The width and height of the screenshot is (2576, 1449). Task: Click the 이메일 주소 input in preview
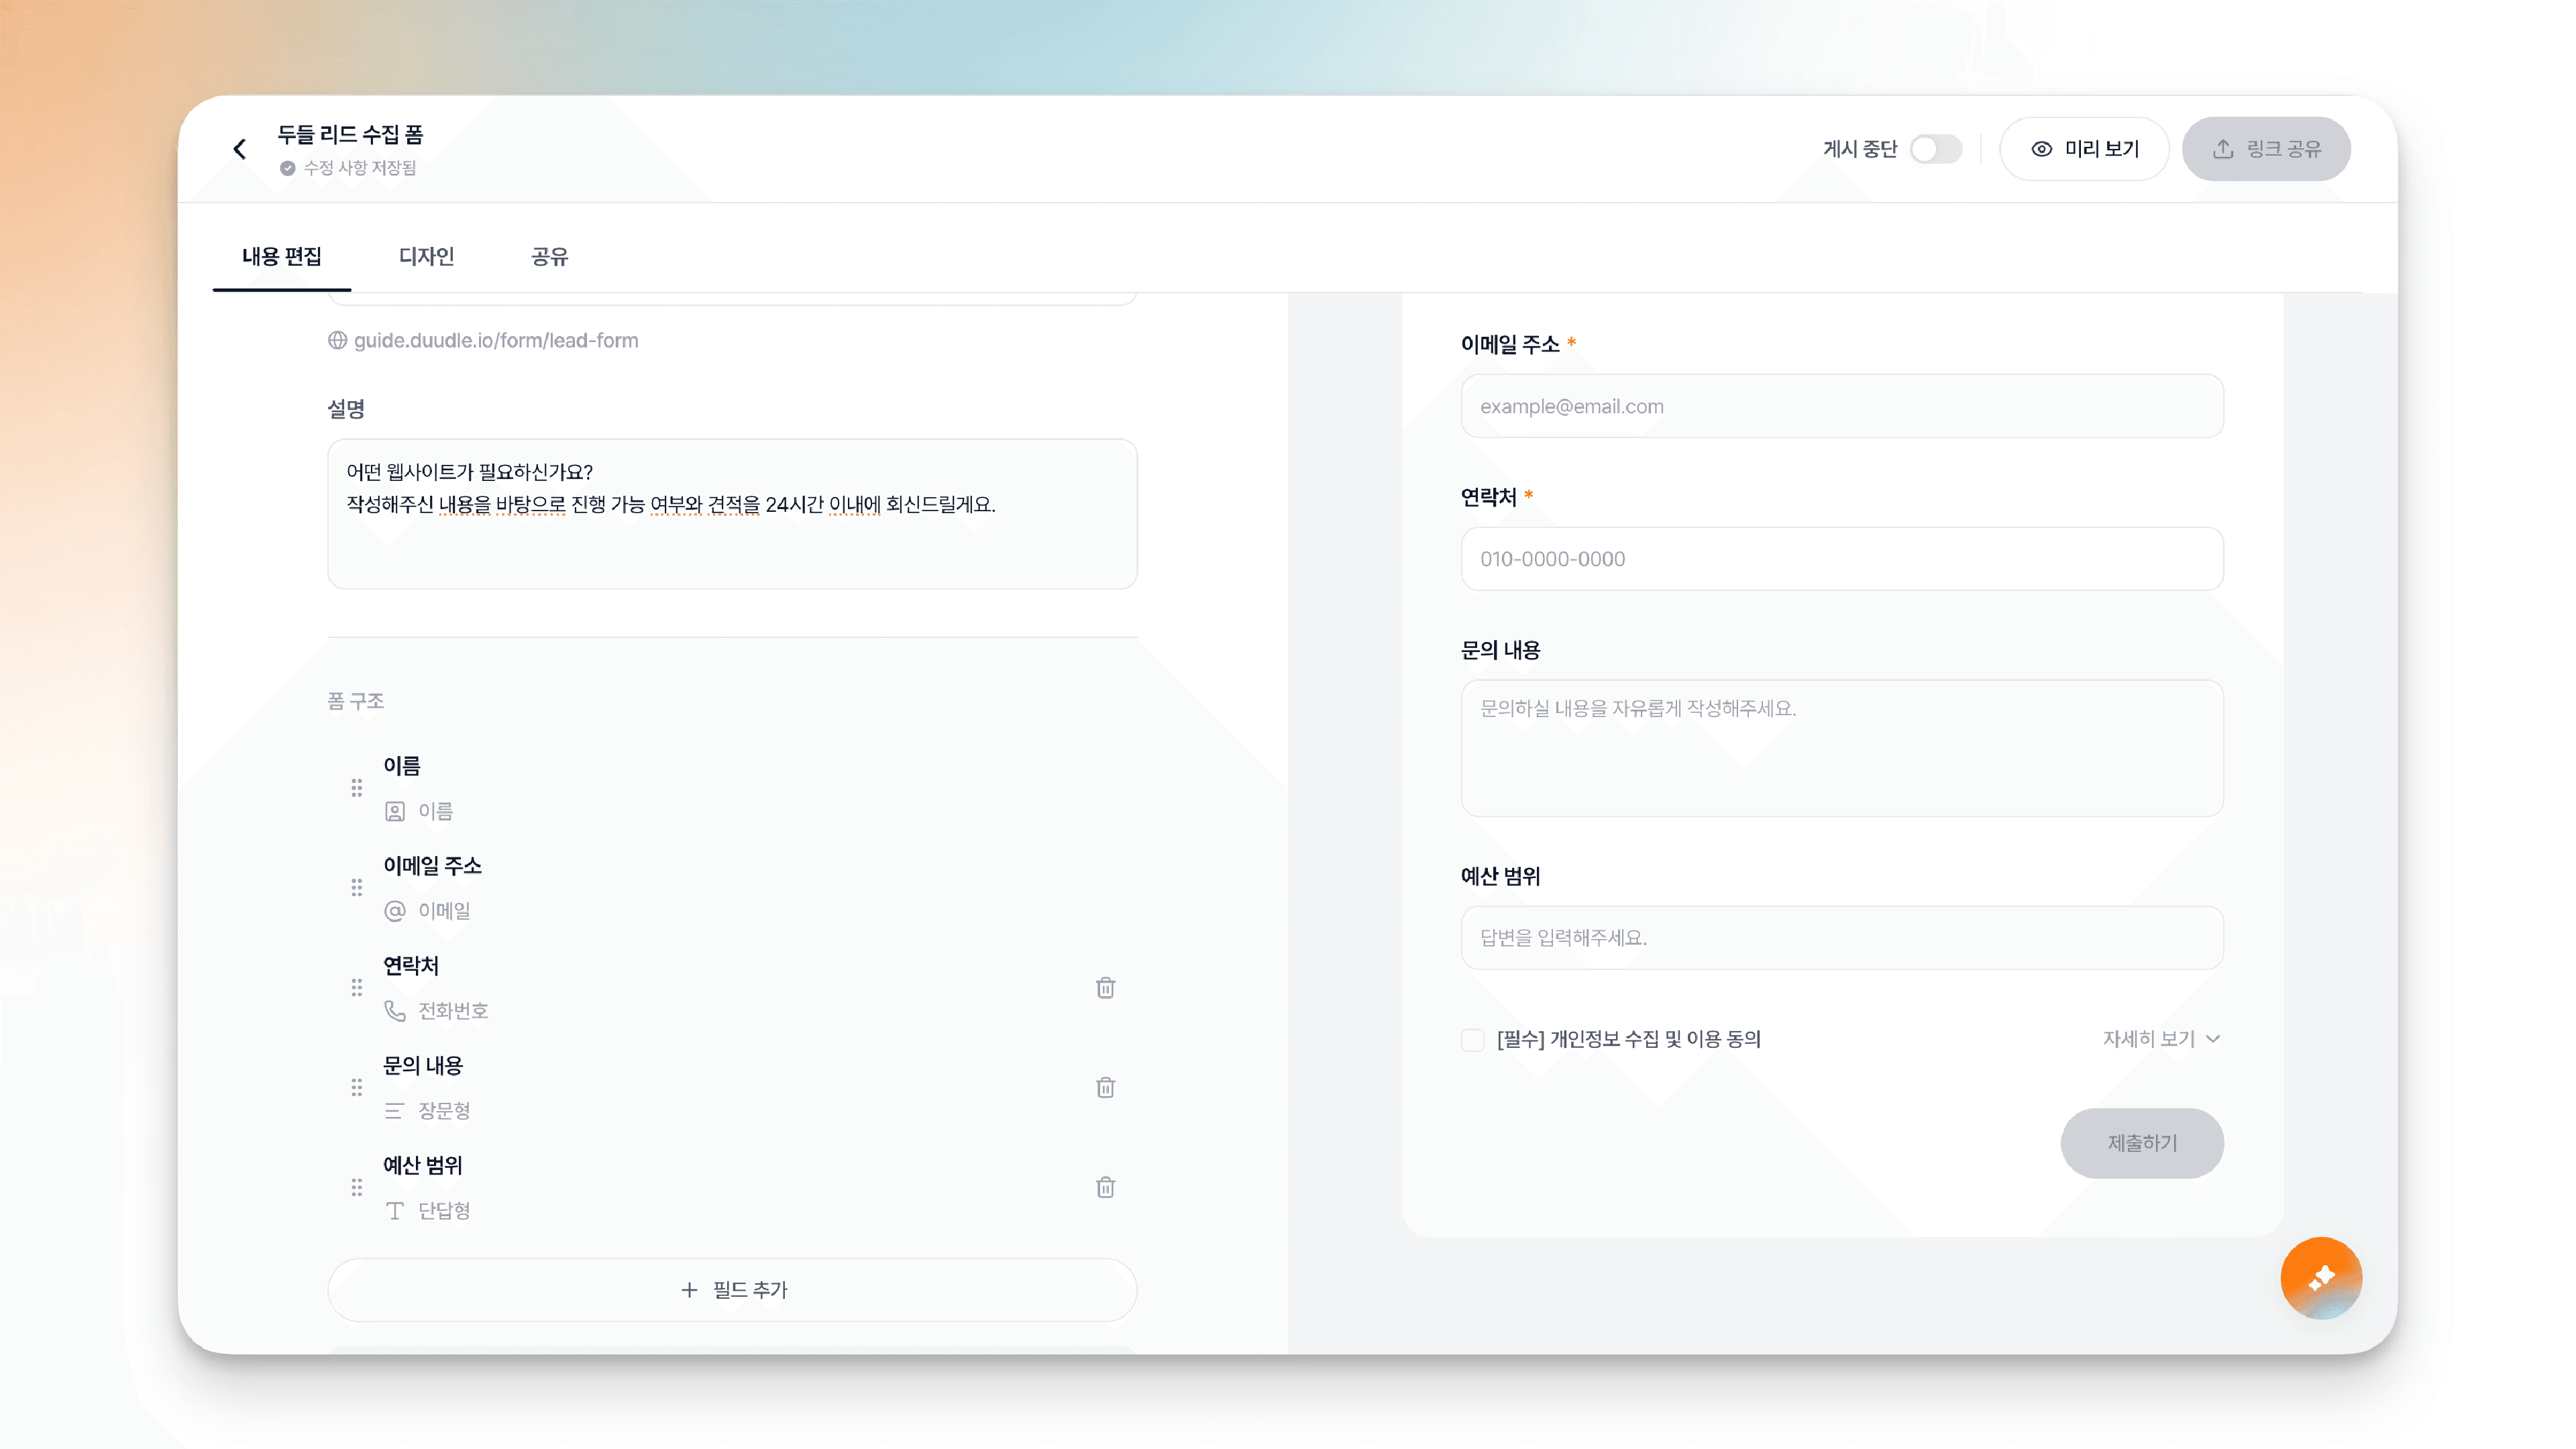[x=1842, y=406]
